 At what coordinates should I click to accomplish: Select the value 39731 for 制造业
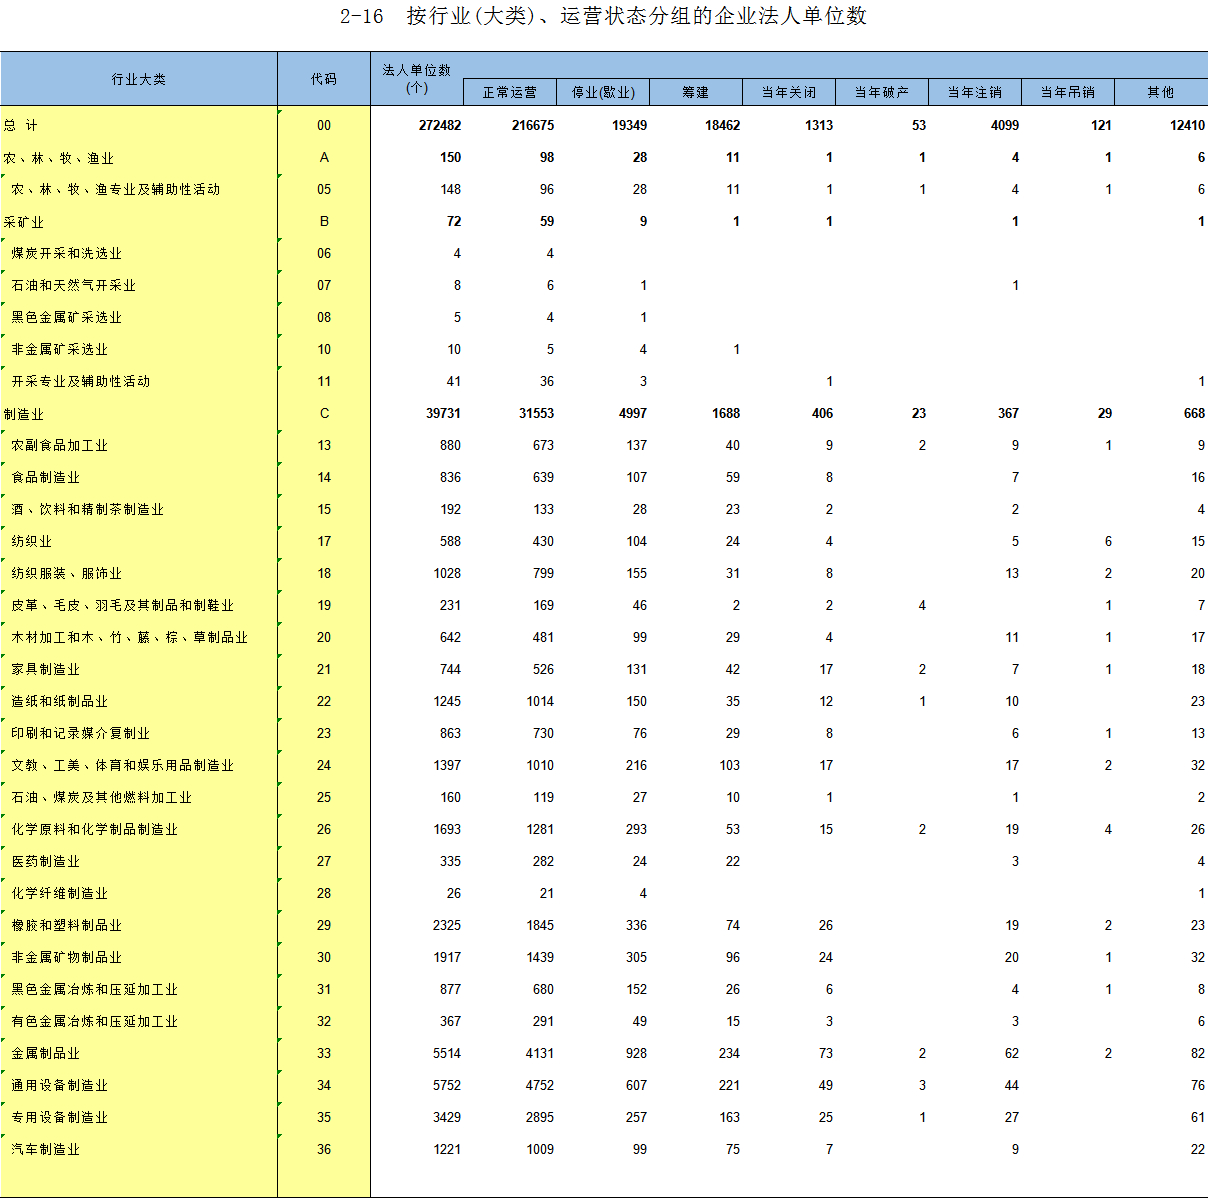coord(443,413)
